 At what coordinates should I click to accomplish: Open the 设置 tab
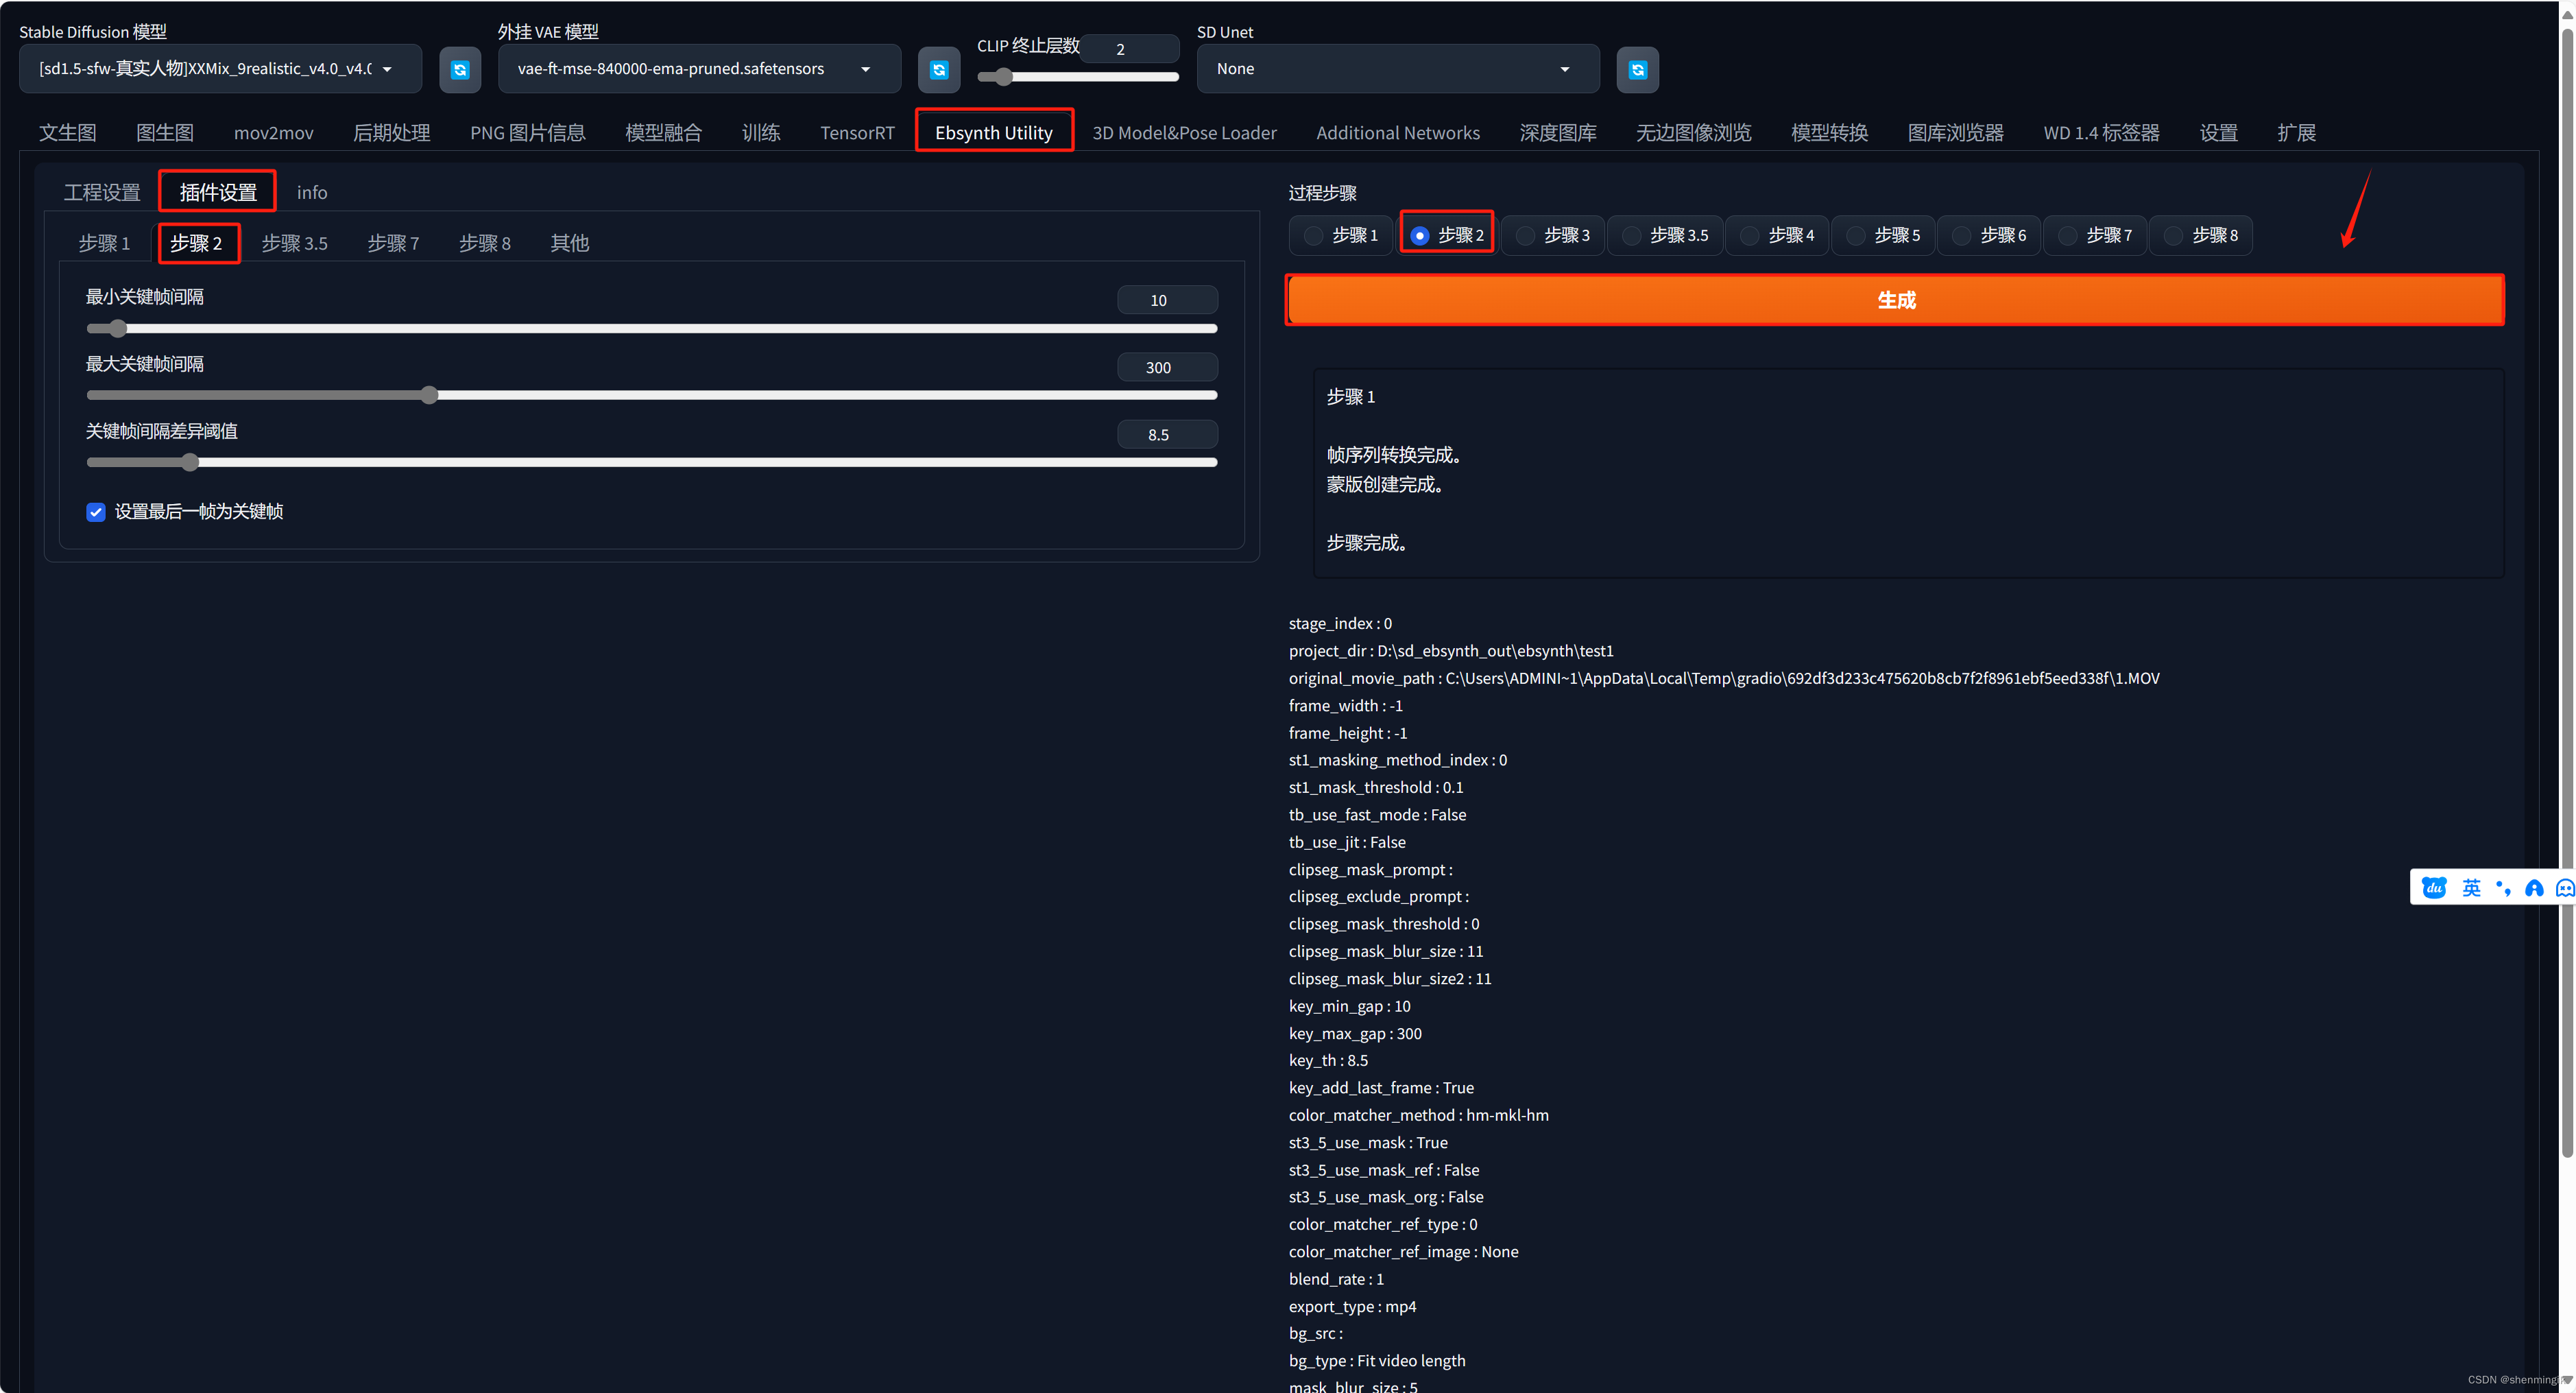click(2219, 133)
